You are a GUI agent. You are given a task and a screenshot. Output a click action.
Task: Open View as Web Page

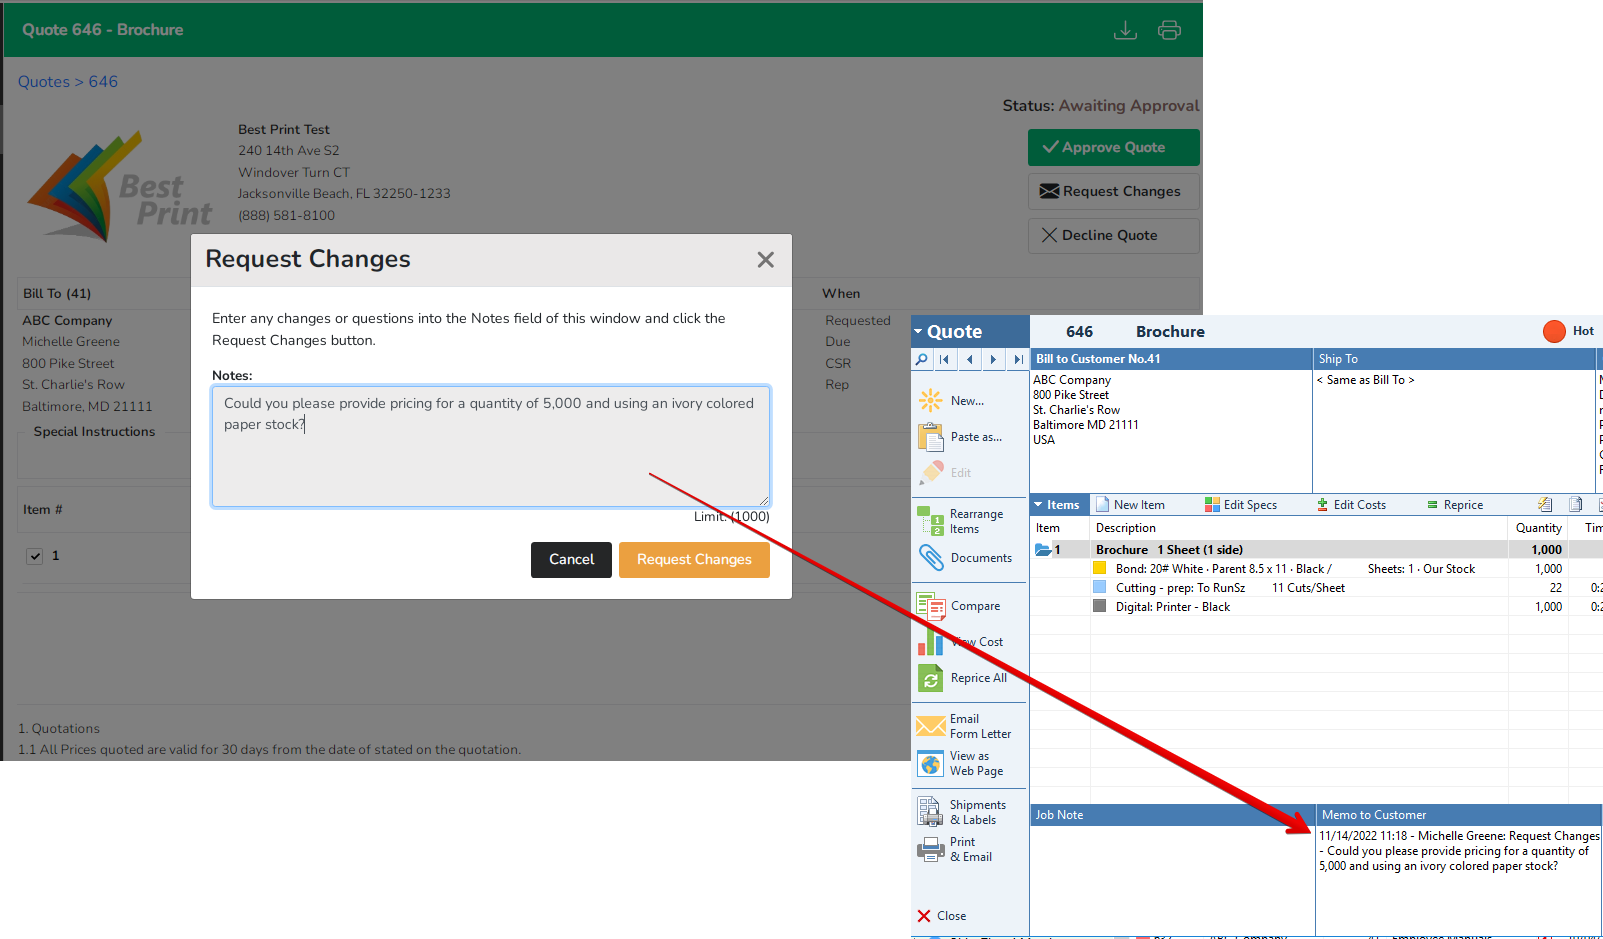click(960, 764)
